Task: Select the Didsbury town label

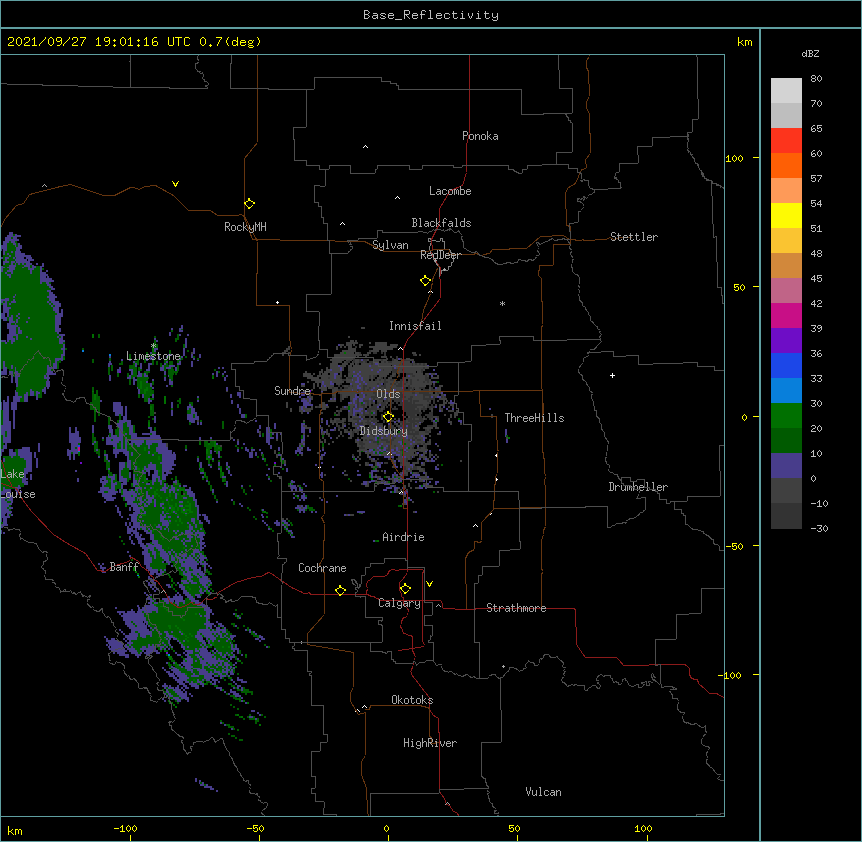Action: (384, 431)
